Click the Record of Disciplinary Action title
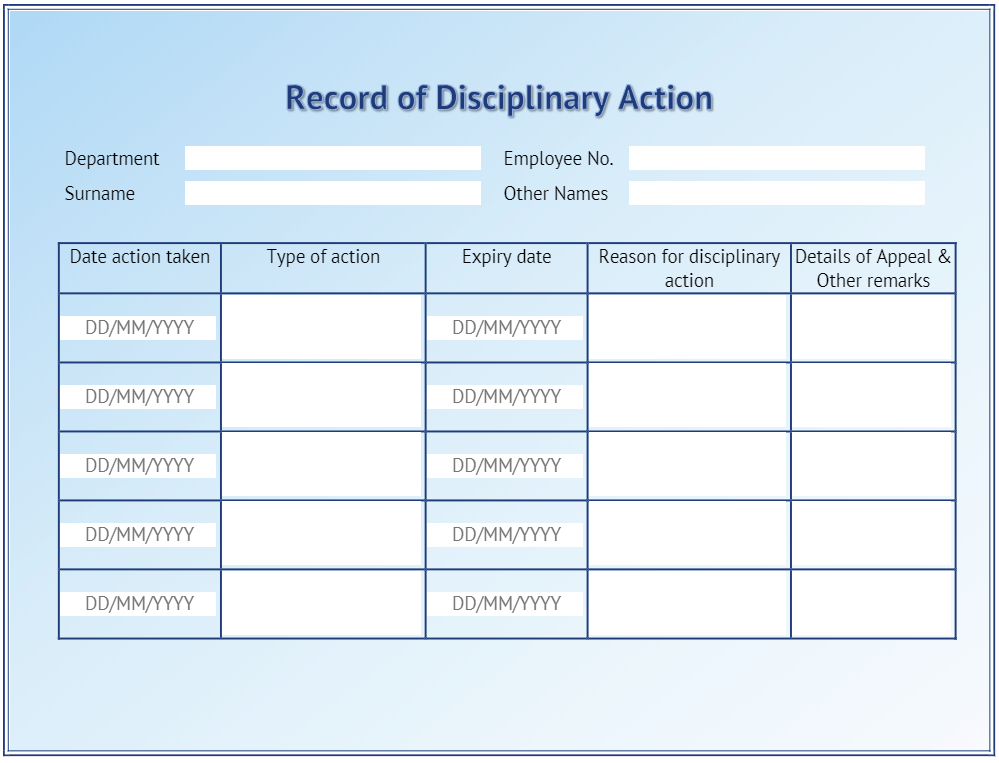Viewport: 999px width, 763px height. coord(499,98)
